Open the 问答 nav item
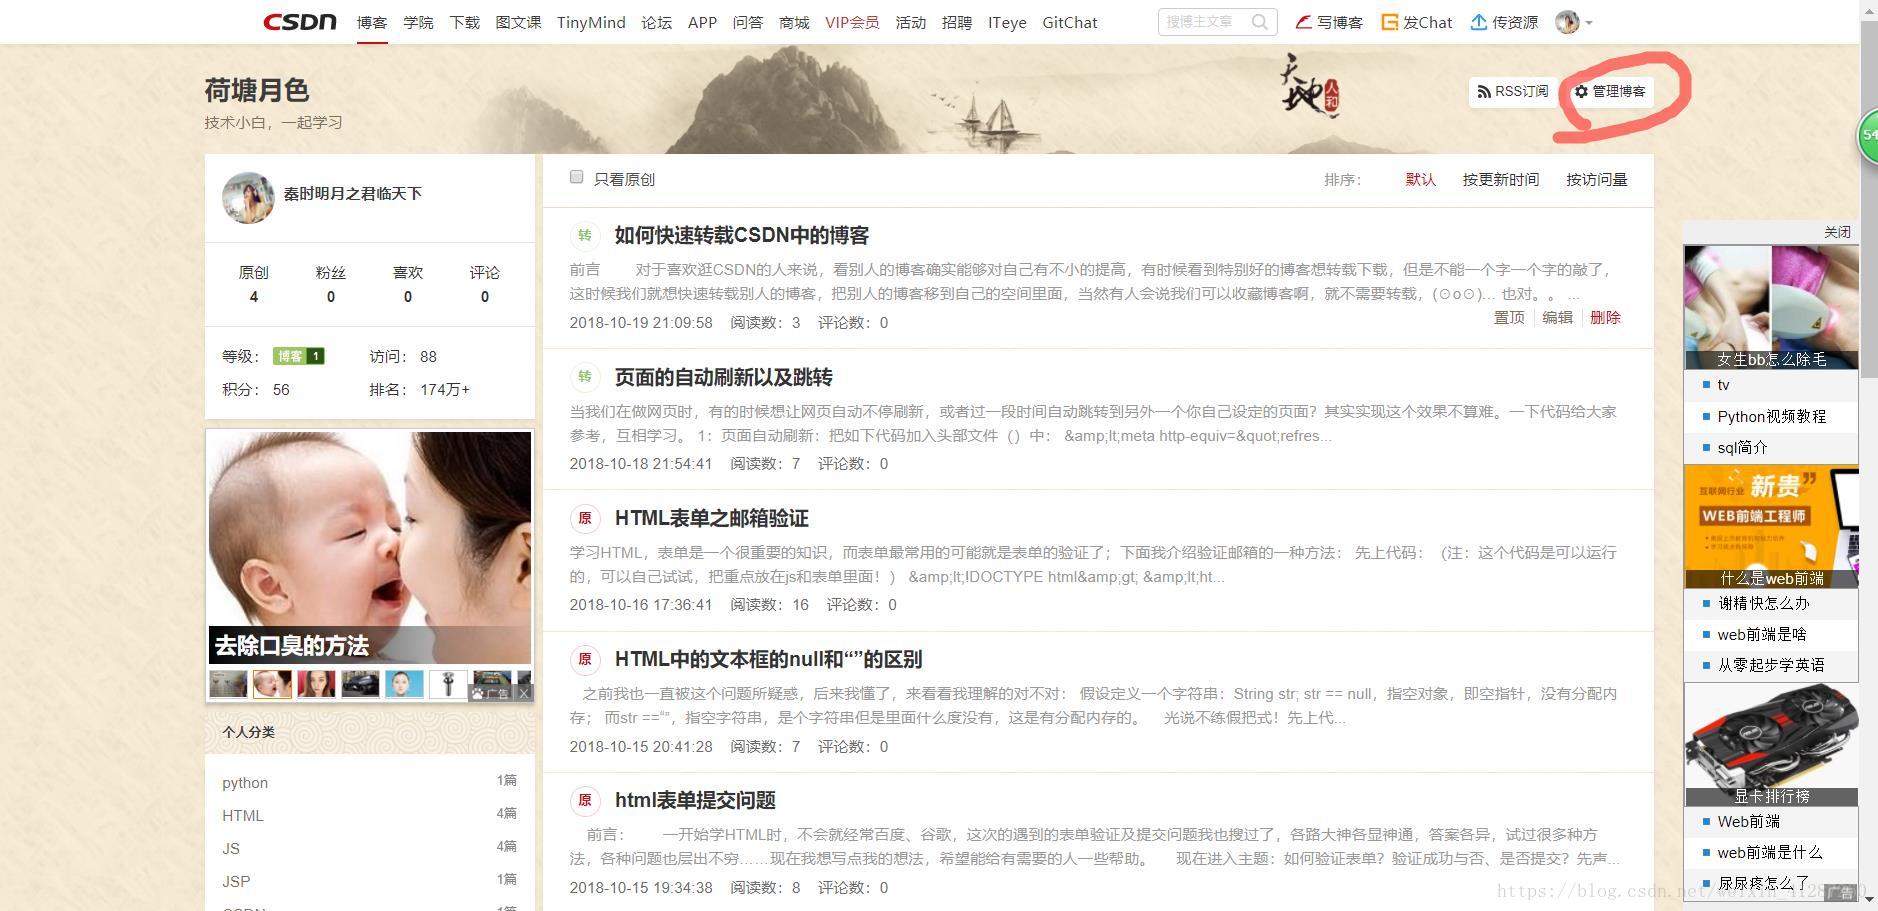The width and height of the screenshot is (1878, 911). (x=747, y=22)
